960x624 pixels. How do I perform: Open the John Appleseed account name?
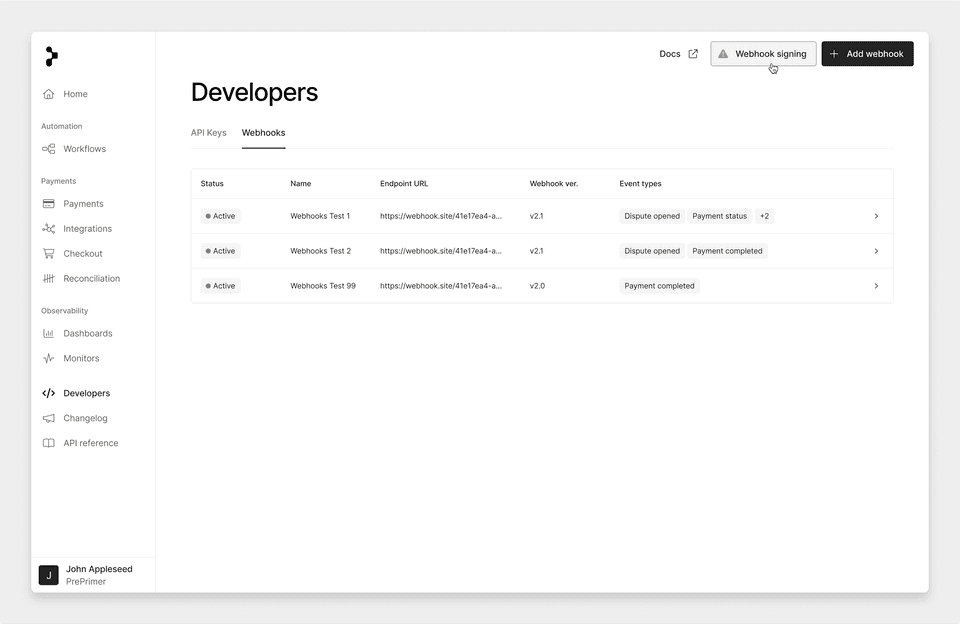tap(99, 569)
